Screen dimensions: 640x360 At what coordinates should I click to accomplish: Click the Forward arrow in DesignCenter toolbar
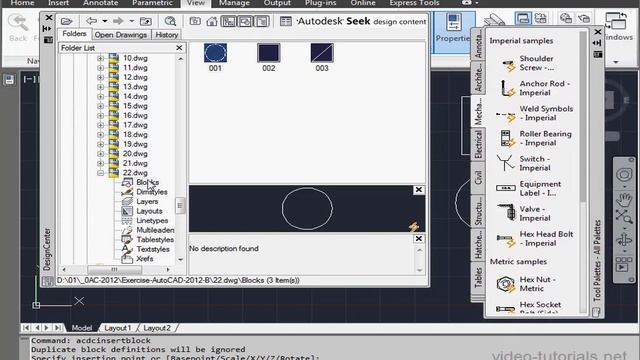tap(118, 21)
